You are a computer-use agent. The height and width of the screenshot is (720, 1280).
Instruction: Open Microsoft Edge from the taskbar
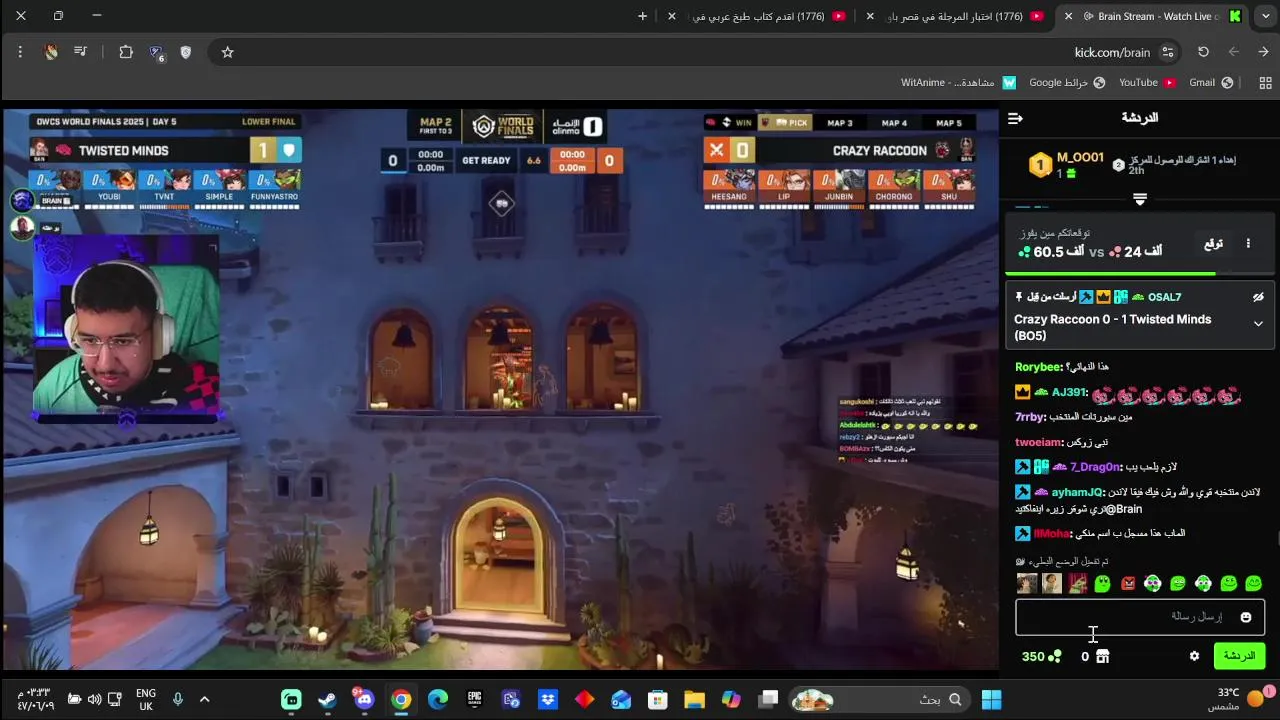(438, 699)
